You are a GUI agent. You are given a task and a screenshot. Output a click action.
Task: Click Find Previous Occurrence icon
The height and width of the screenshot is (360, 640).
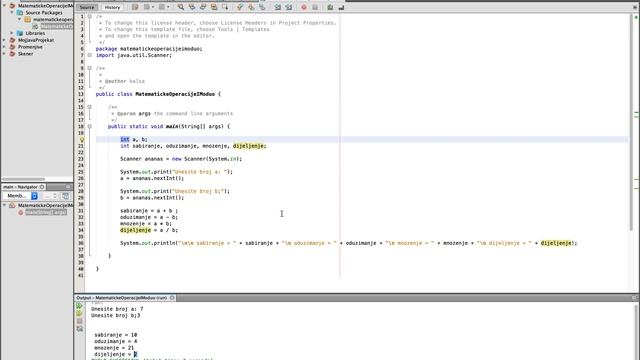(192, 7)
